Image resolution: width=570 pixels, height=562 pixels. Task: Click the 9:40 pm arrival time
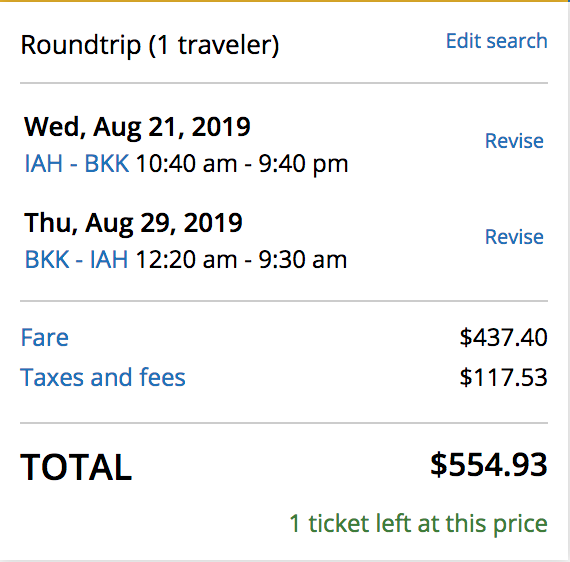tap(303, 164)
